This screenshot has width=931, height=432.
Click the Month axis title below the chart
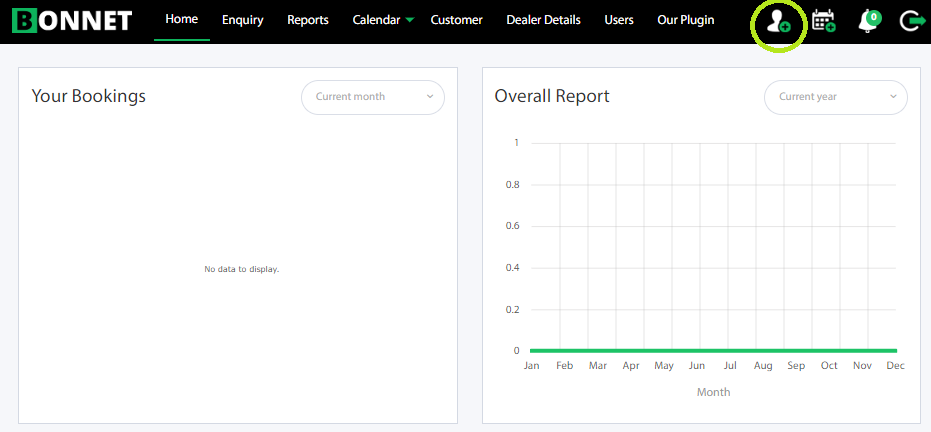713,392
